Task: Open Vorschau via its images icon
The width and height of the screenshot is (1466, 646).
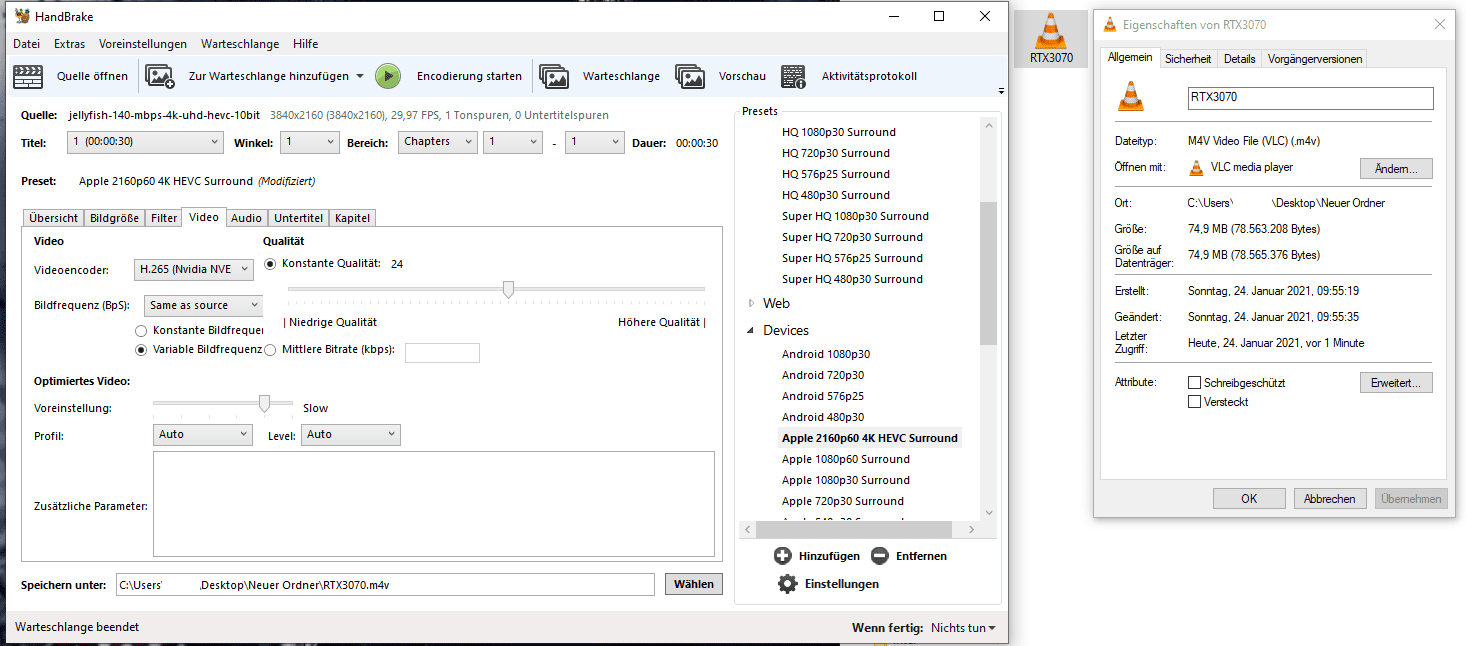Action: [690, 76]
